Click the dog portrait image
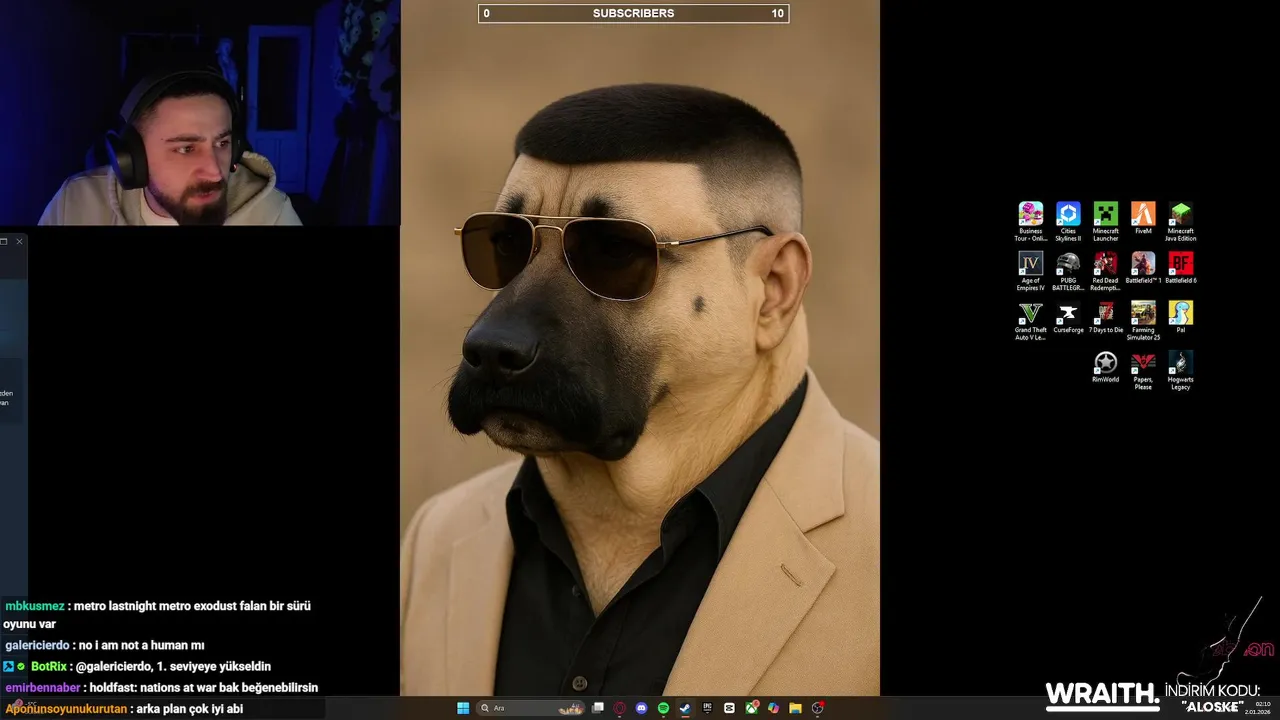 (640, 348)
